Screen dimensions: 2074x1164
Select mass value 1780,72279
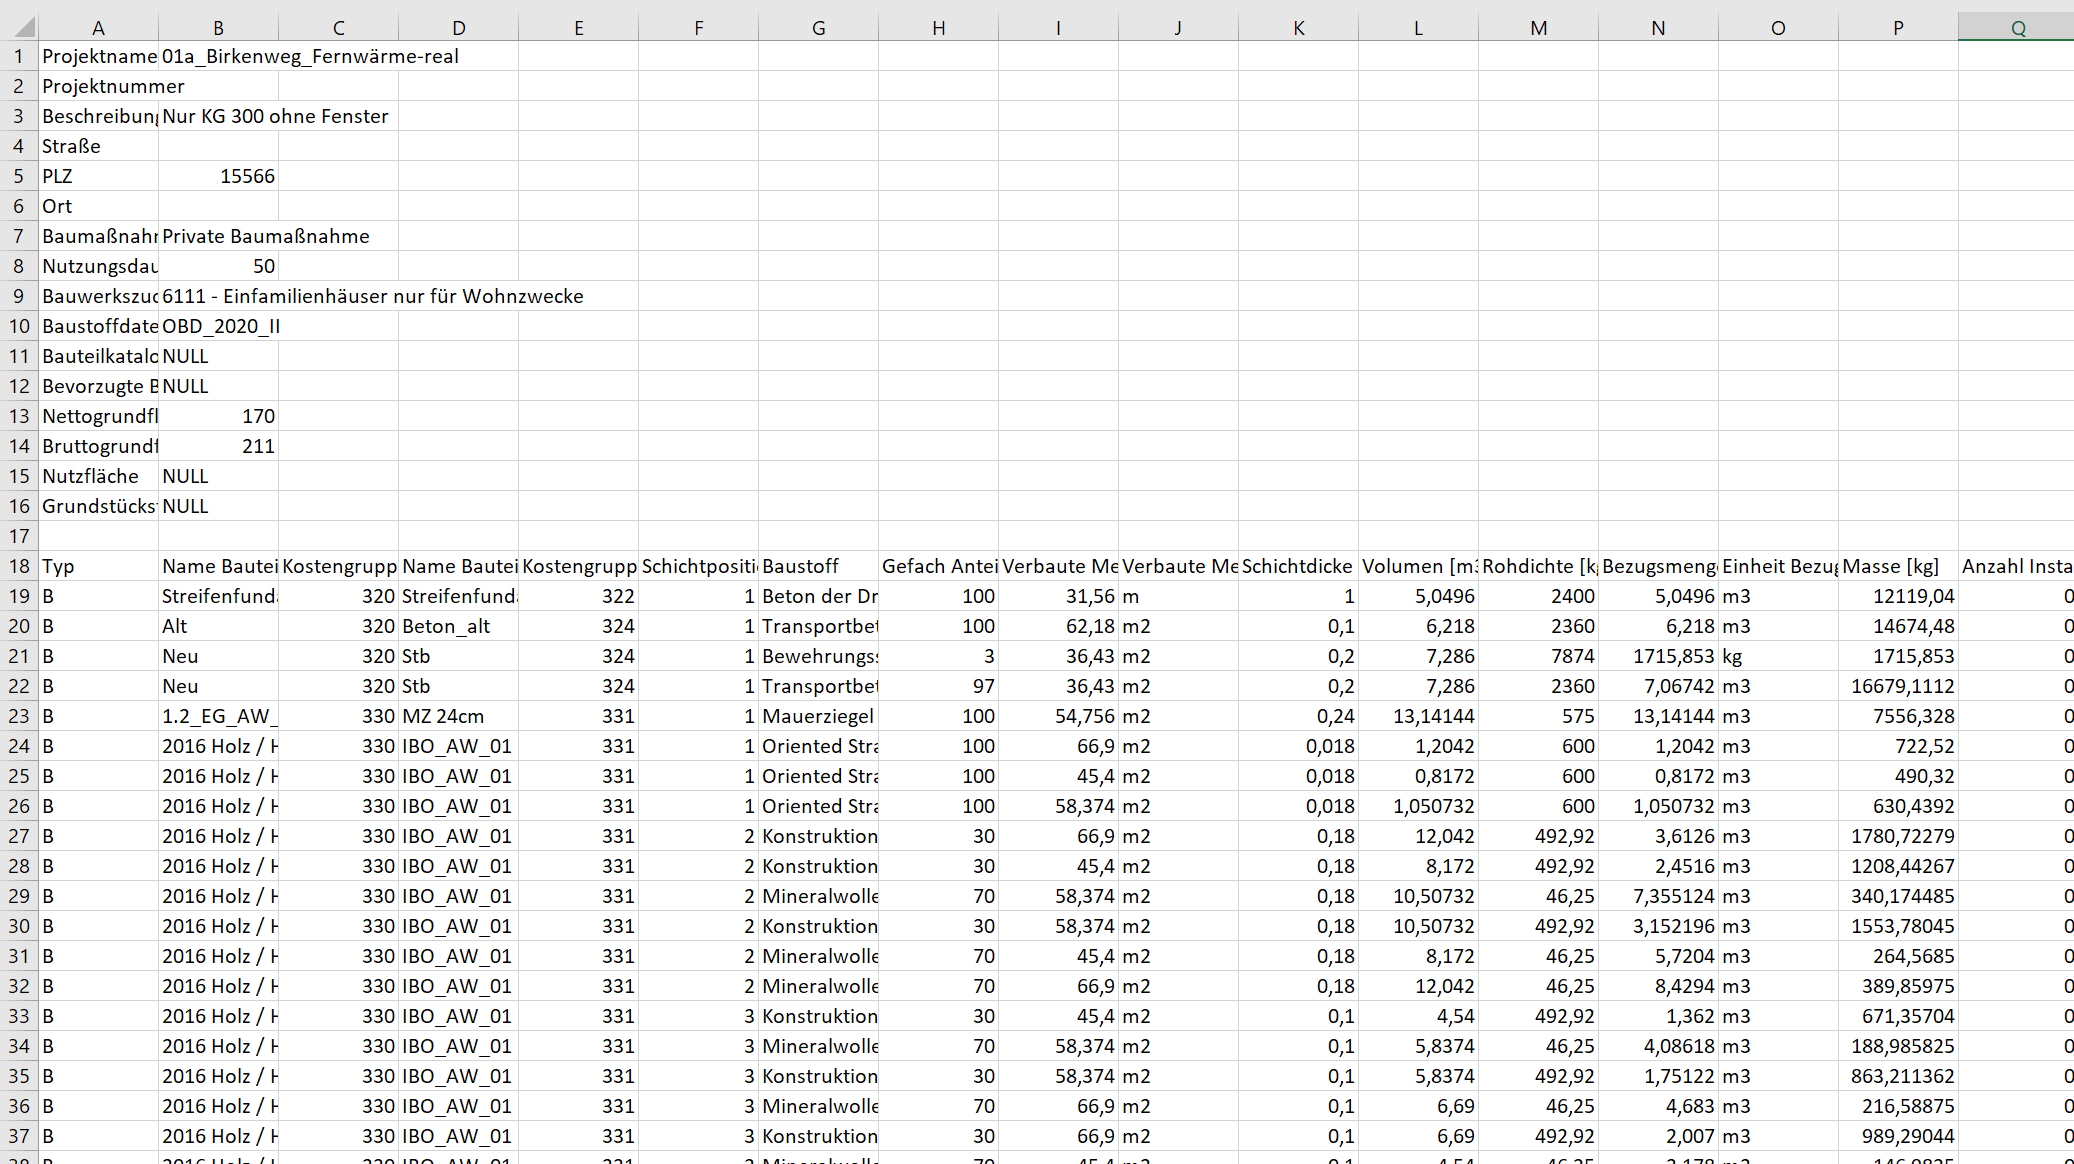click(x=1898, y=836)
